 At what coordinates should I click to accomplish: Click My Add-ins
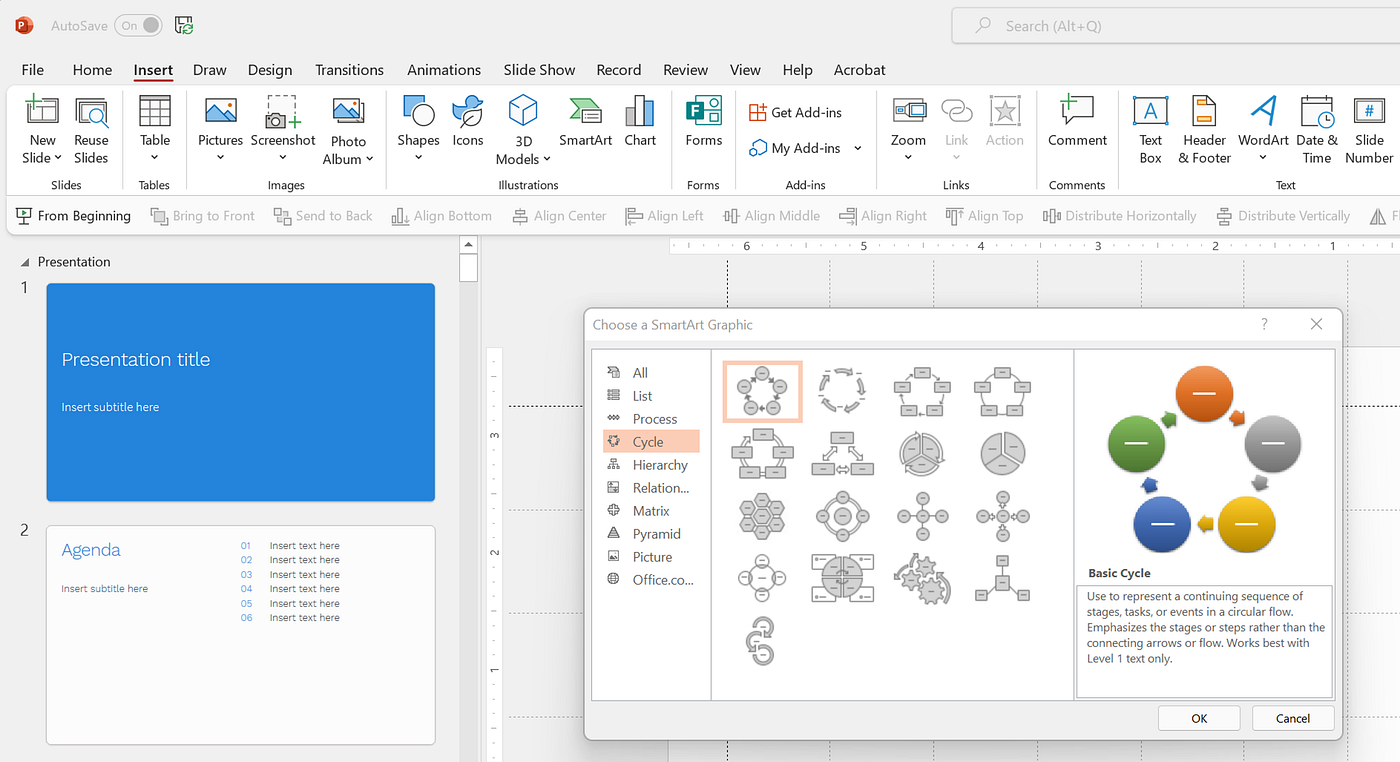pyautogui.click(x=795, y=148)
